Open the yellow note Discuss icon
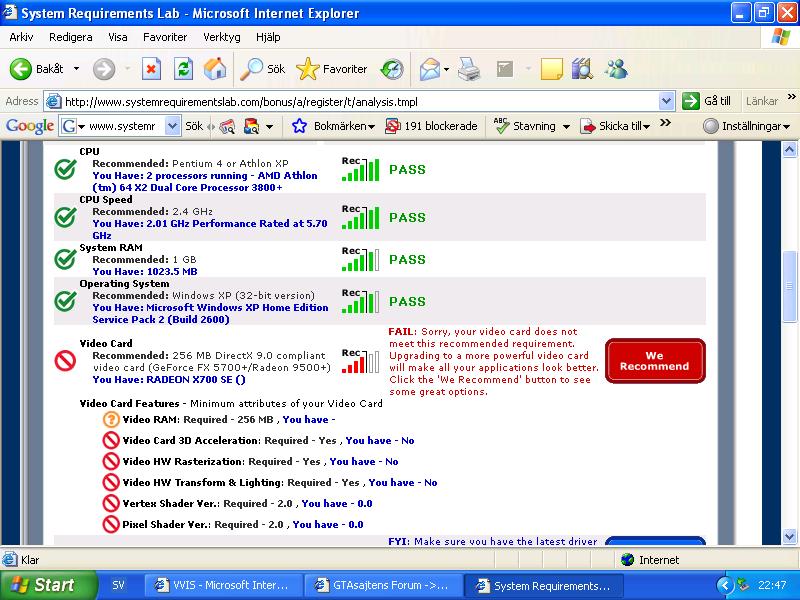Viewport: 800px width, 600px height. 552,69
